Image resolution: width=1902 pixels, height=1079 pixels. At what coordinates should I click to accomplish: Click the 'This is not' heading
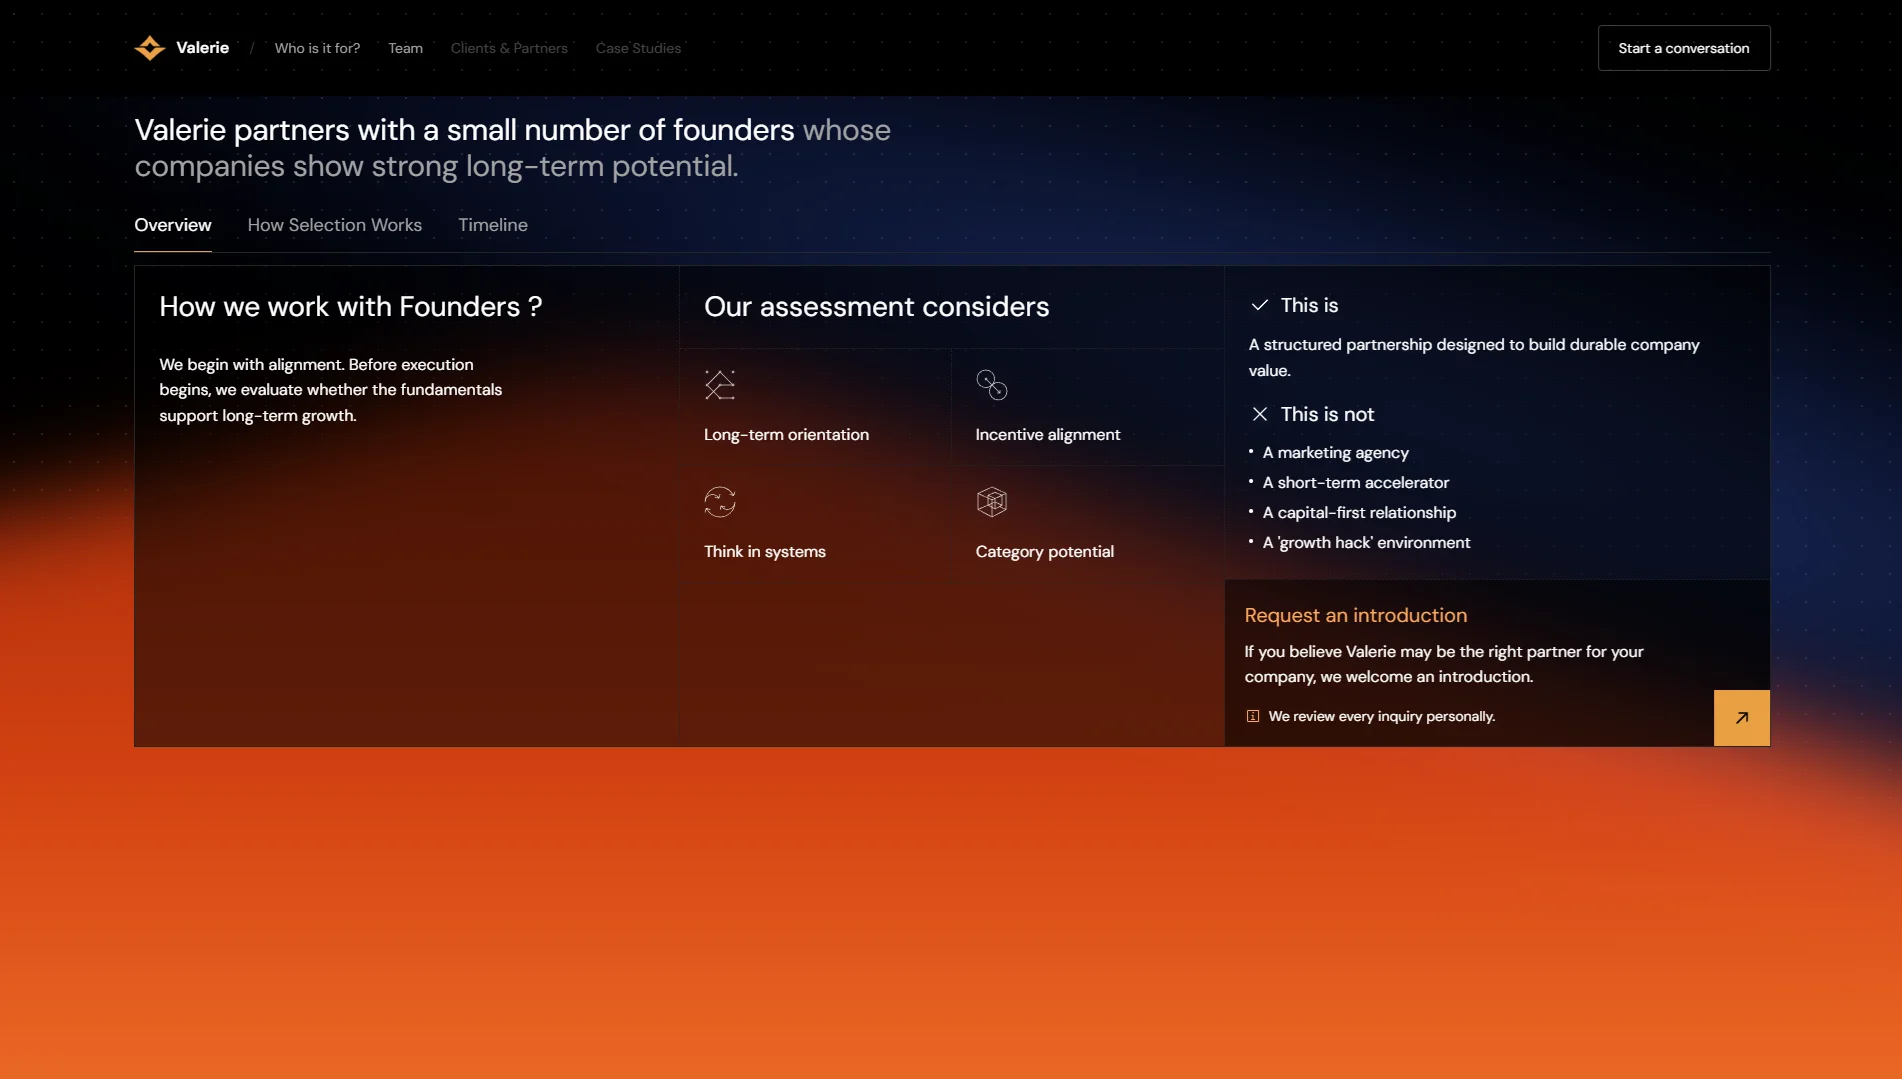tap(1328, 414)
